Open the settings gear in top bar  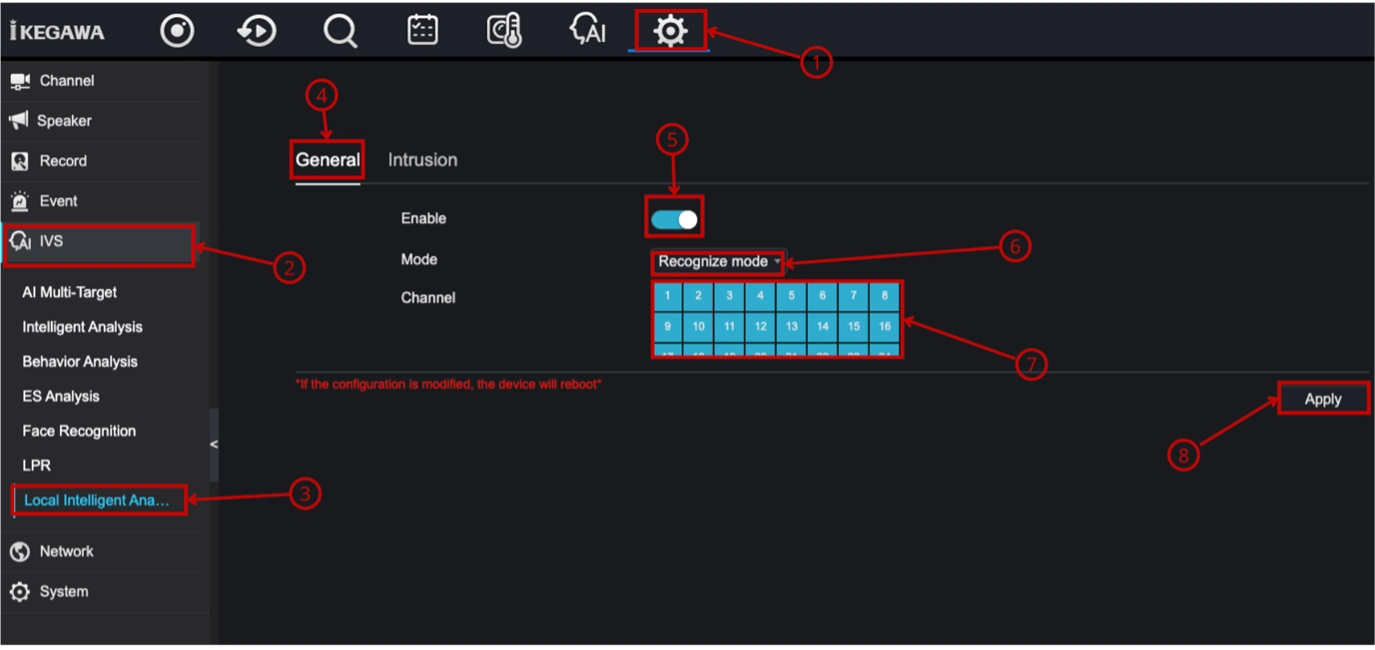(x=670, y=32)
